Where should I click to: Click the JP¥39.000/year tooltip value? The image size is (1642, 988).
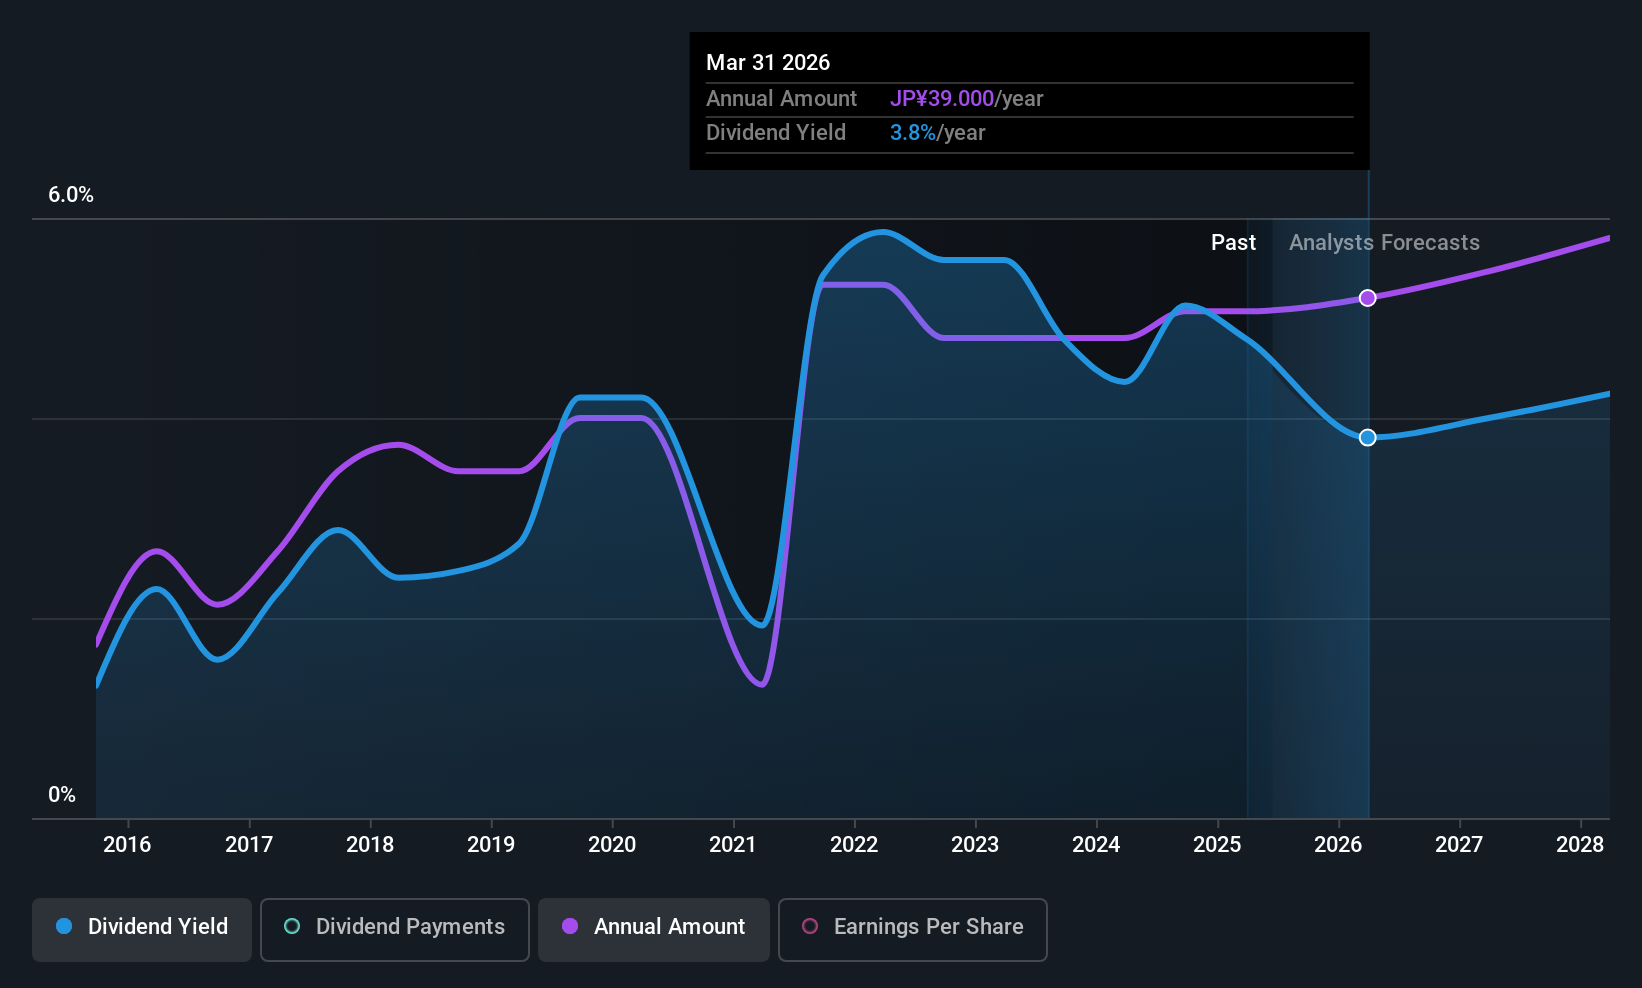tap(966, 99)
